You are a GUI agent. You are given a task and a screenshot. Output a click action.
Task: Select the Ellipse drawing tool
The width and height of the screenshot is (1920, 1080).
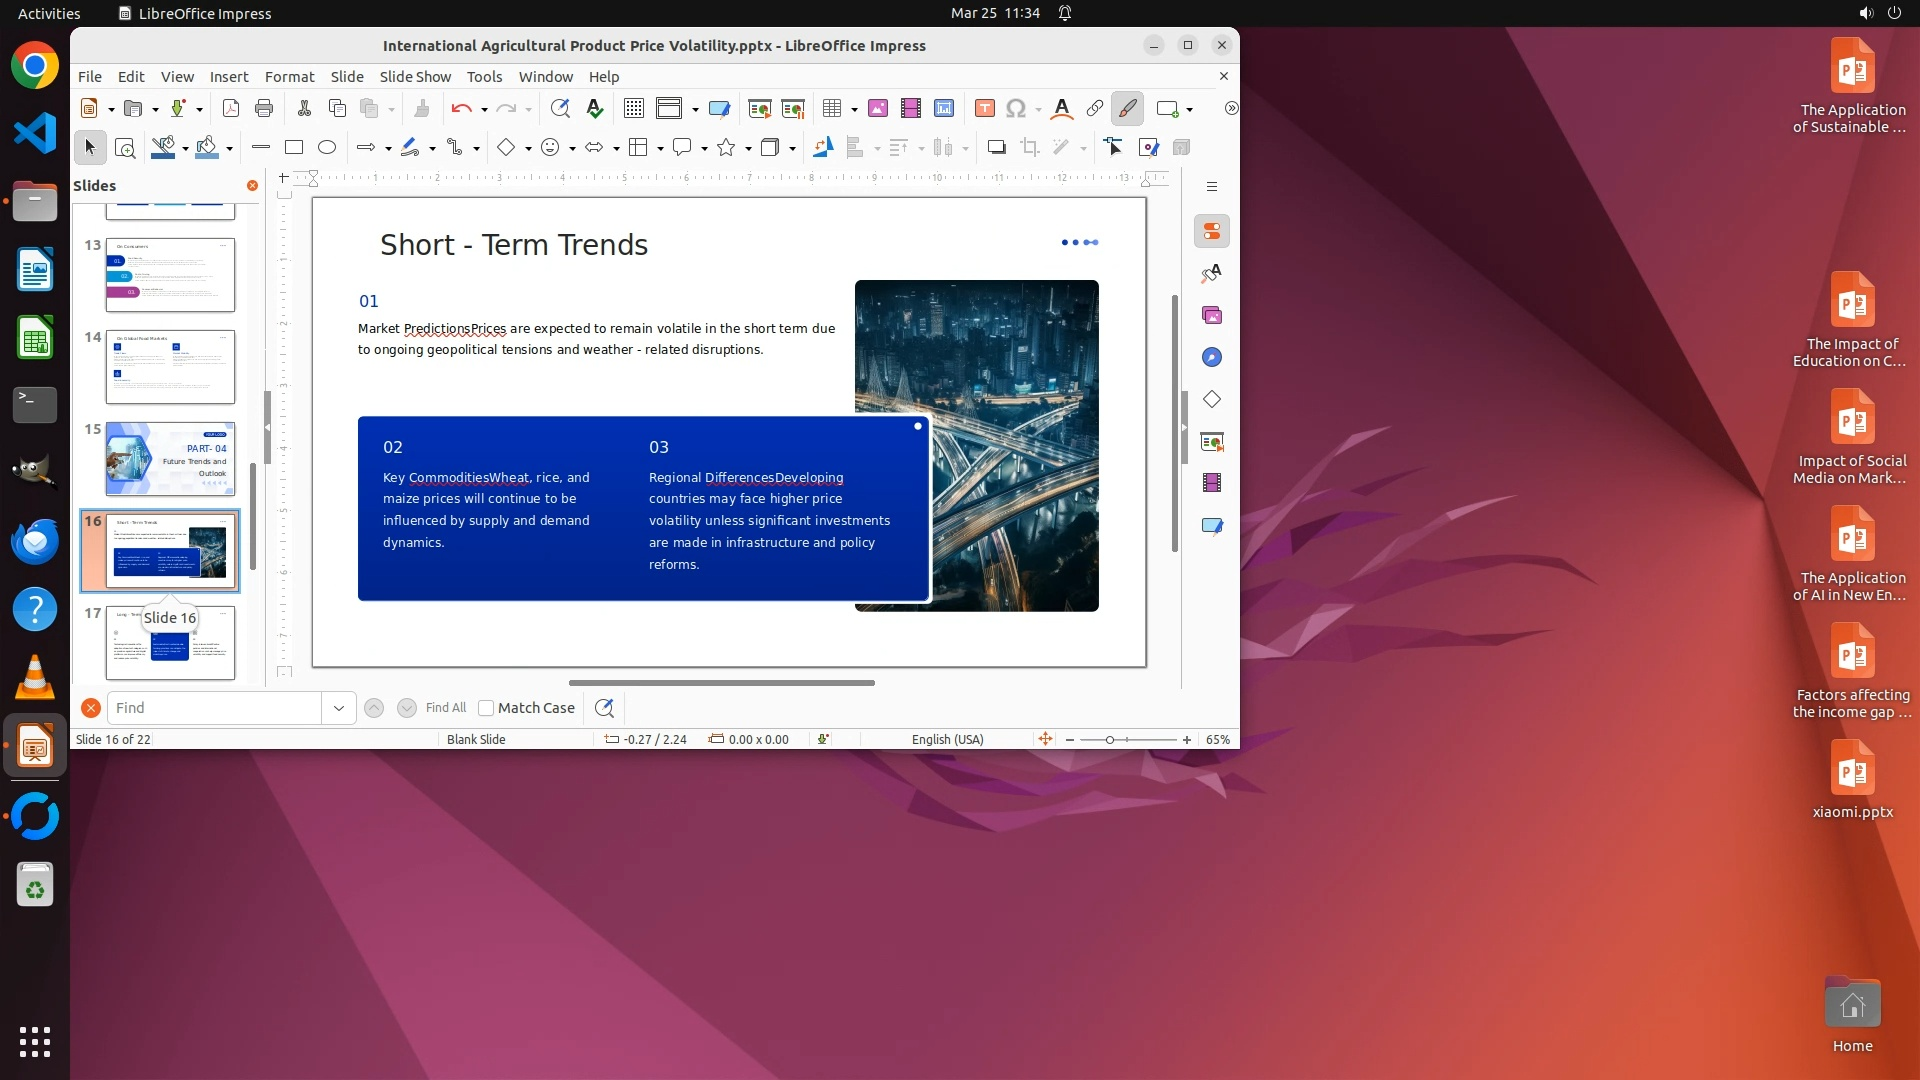[x=327, y=148]
